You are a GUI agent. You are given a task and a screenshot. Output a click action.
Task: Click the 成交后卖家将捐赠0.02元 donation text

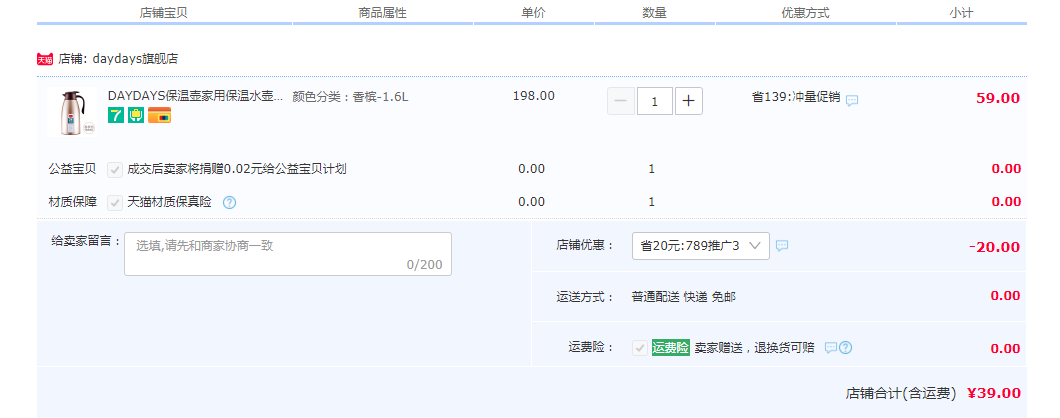[x=237, y=169]
